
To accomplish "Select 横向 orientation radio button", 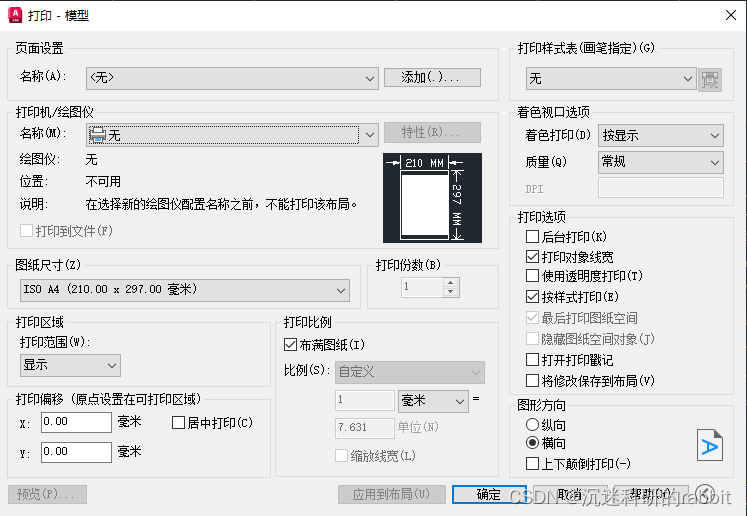I will pos(532,443).
